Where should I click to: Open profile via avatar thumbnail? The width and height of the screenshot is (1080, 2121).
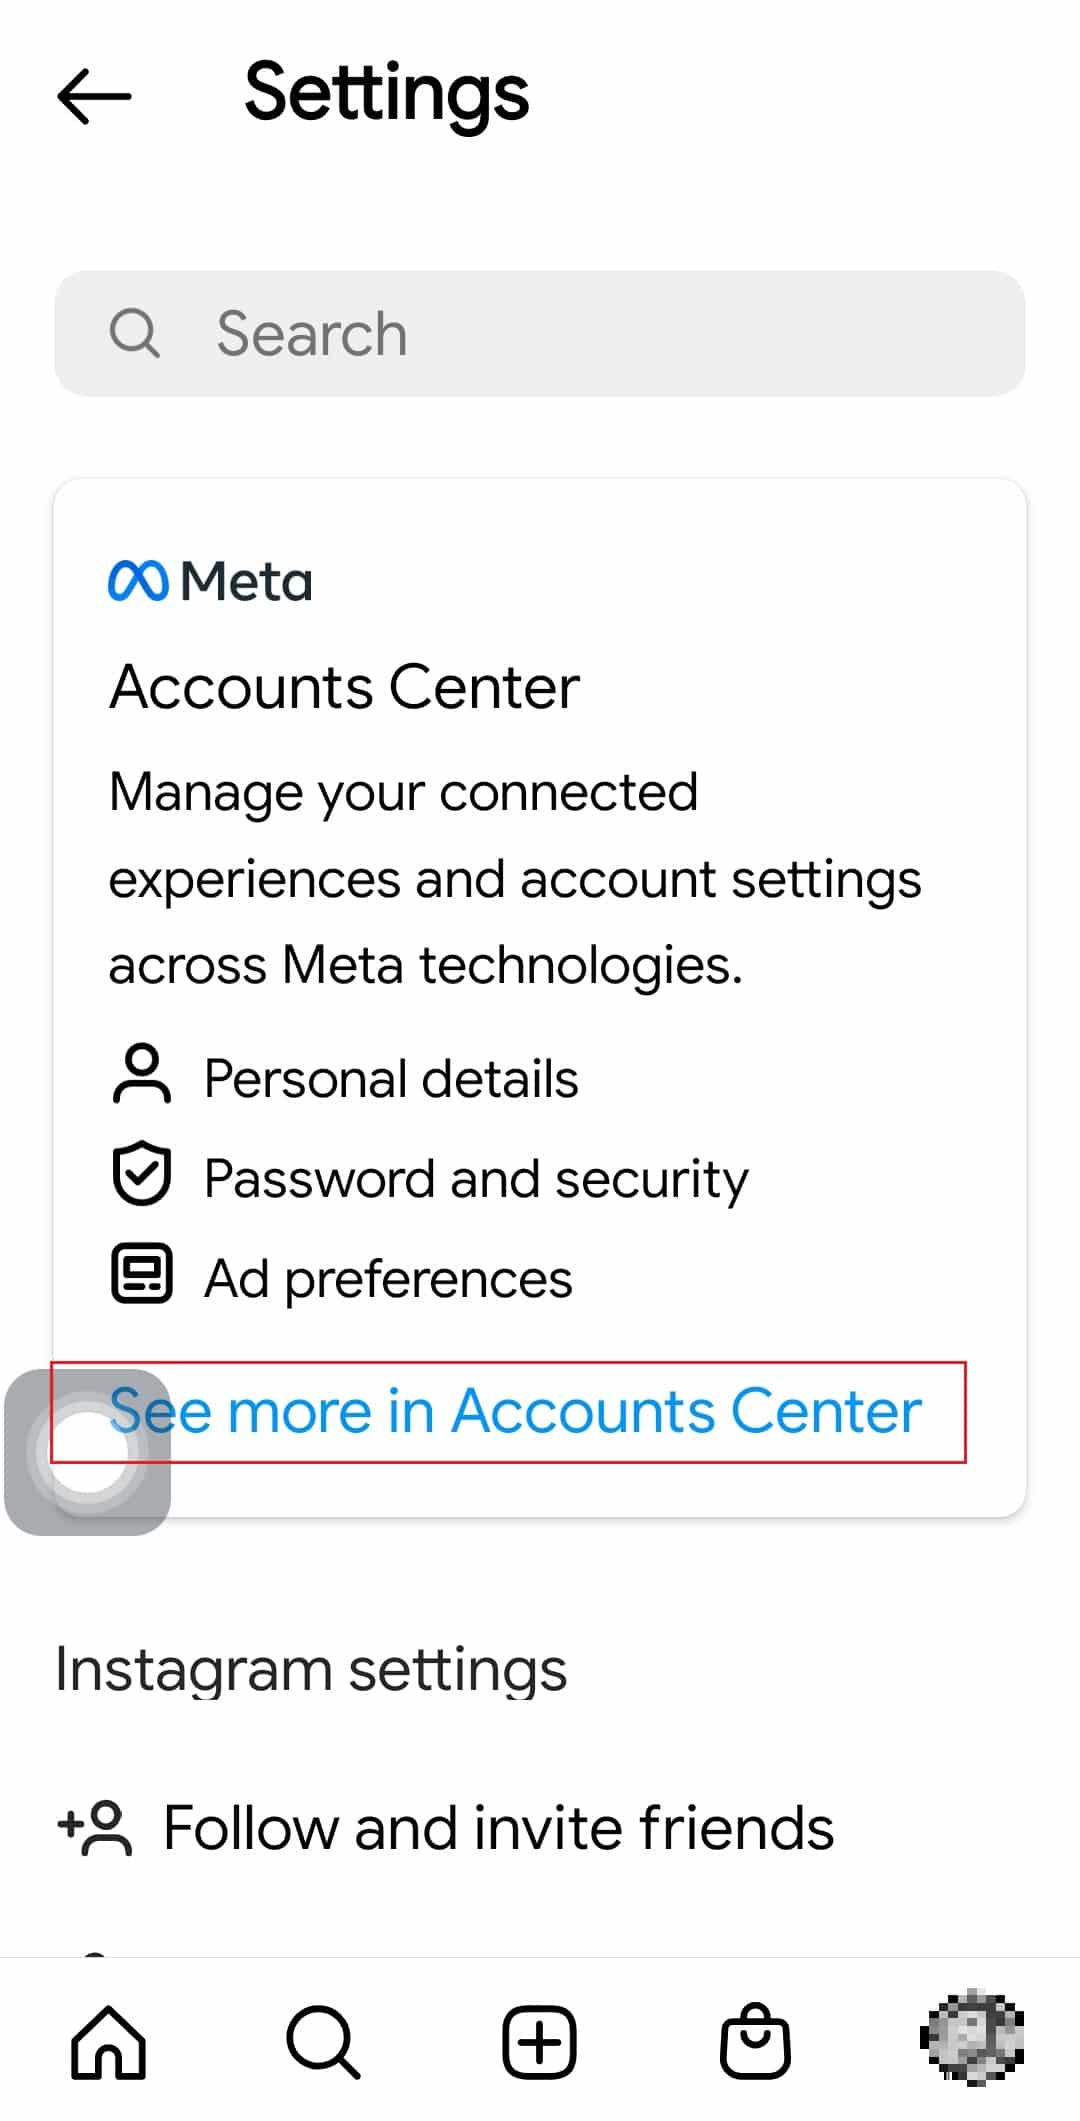point(971,2037)
